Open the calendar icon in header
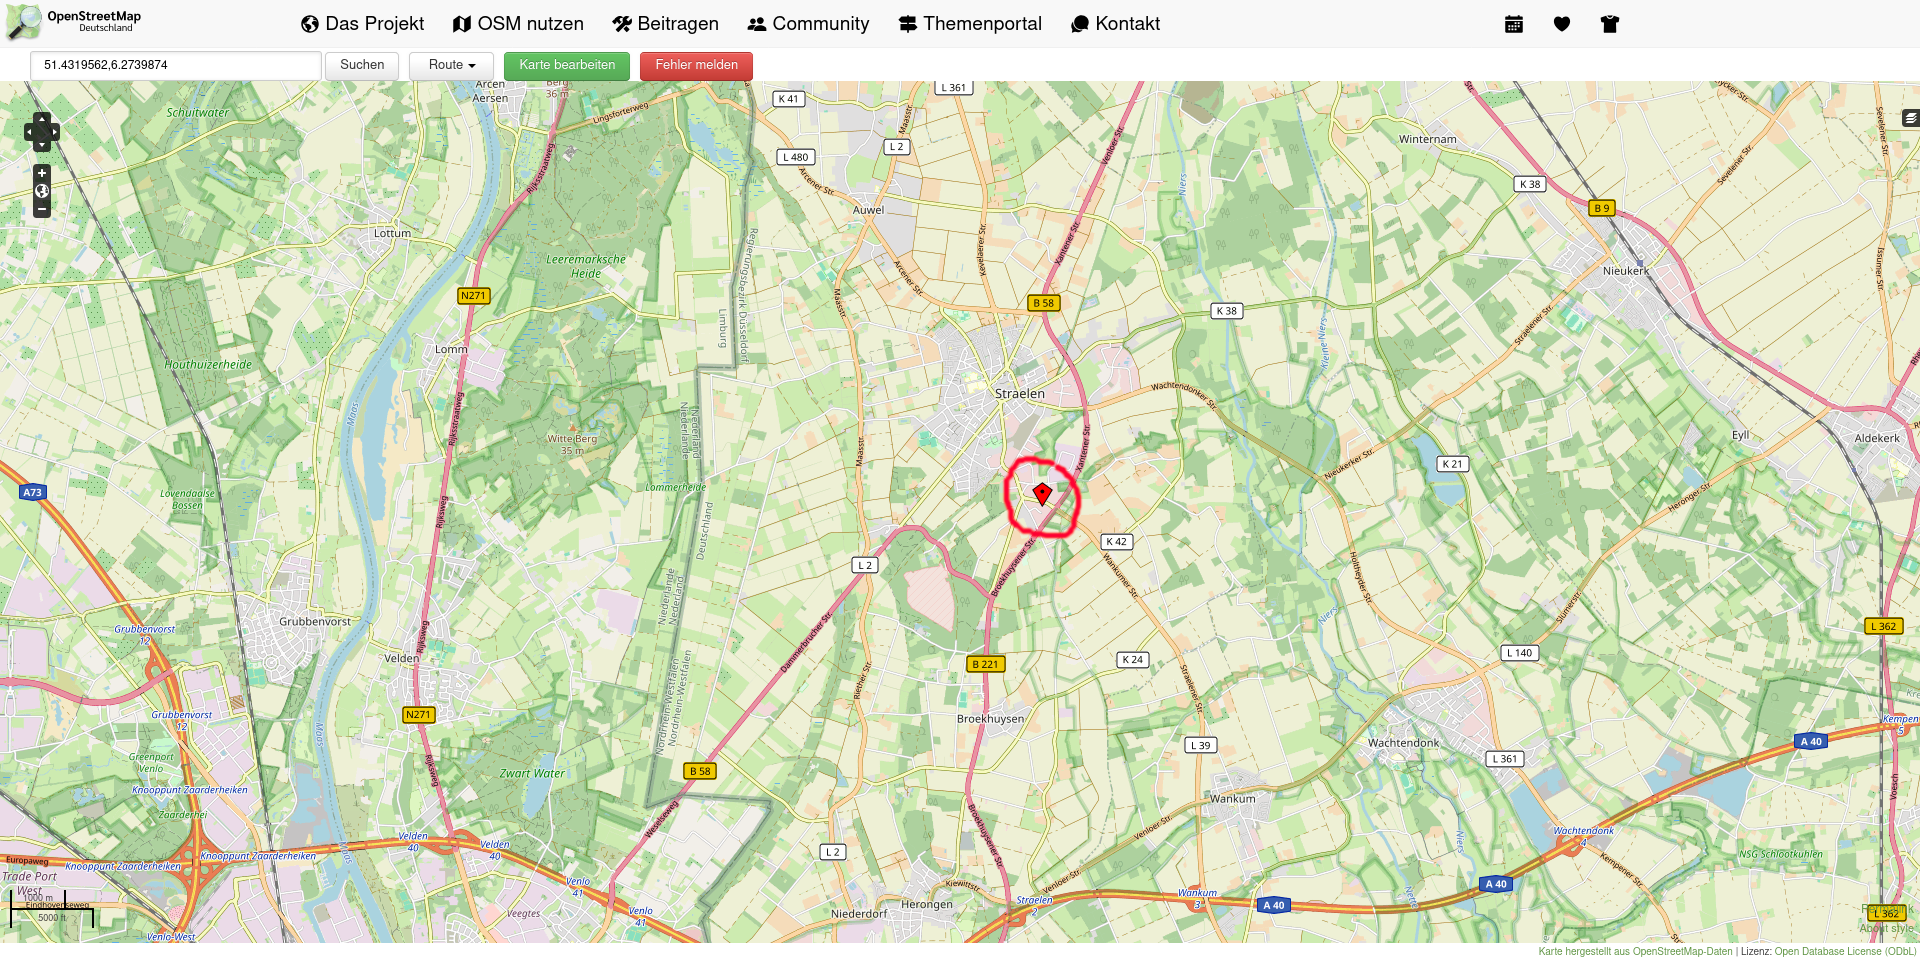1920x964 pixels. (1514, 24)
